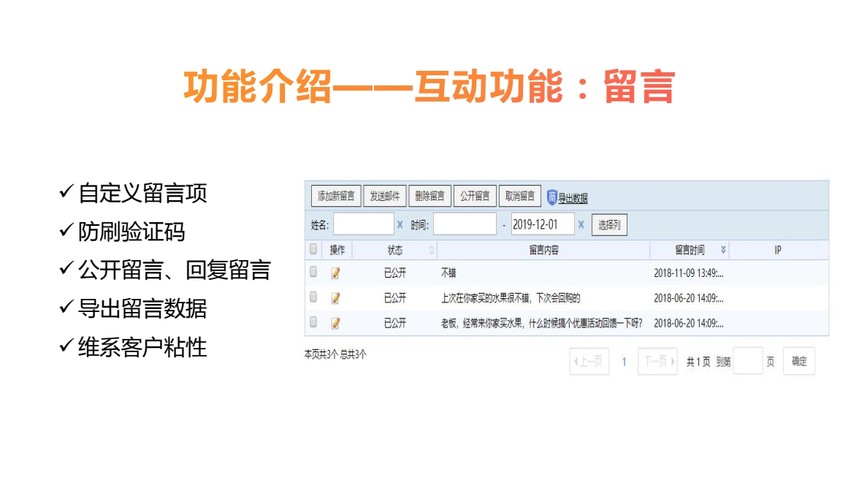The height and width of the screenshot is (483, 859).
Task: Select checkbox of 2018-06-20 老板 message
Action: (x=314, y=323)
